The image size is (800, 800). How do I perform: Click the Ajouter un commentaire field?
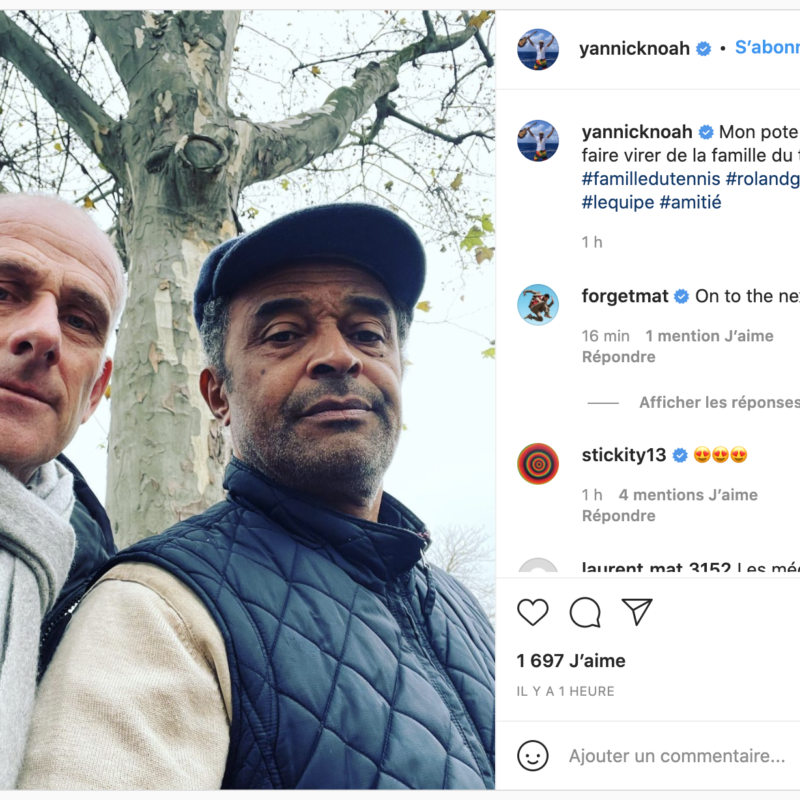[x=677, y=756]
